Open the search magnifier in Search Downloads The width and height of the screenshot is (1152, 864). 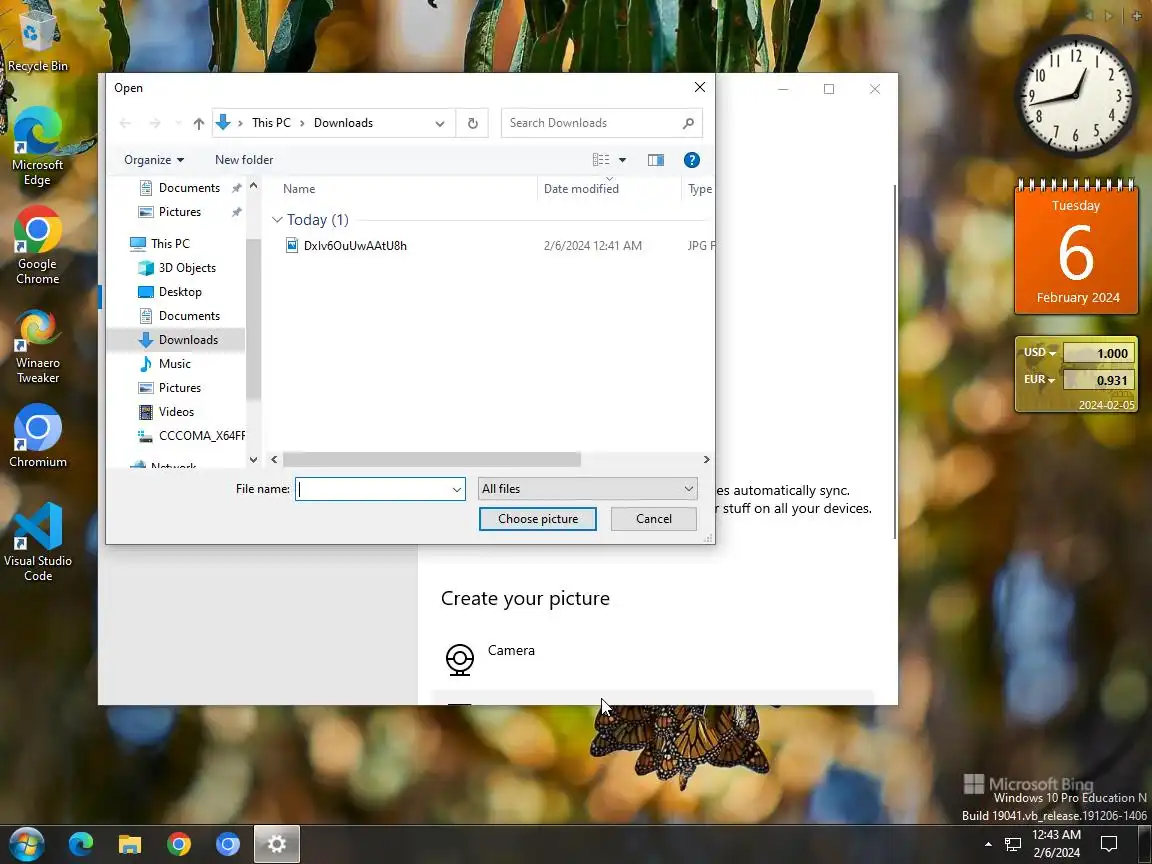(x=688, y=123)
